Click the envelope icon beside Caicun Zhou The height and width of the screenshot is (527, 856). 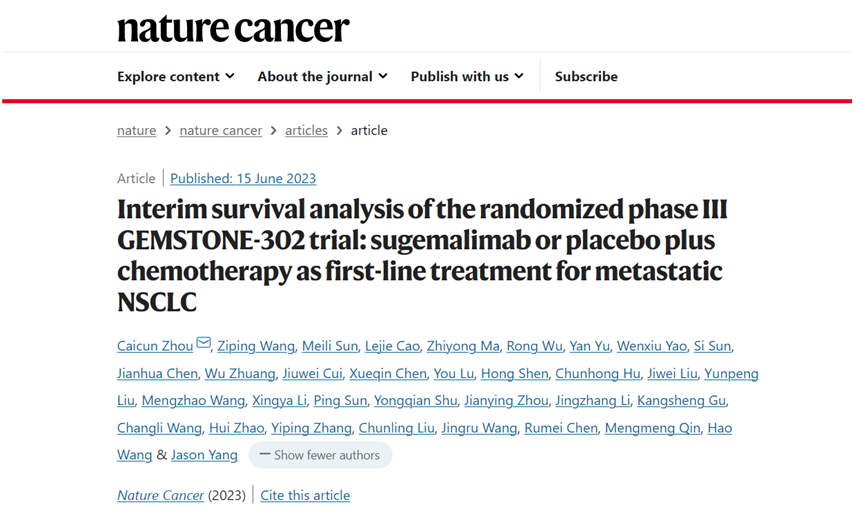coord(204,343)
